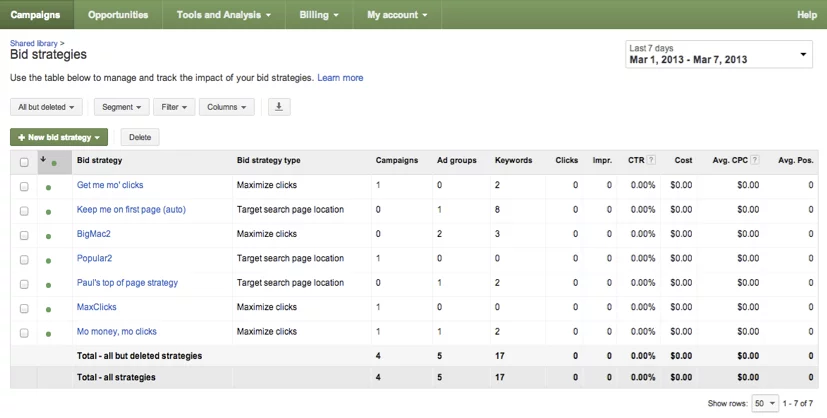Open the Show rows count dropdown
The height and width of the screenshot is (418, 827).
pyautogui.click(x=766, y=403)
